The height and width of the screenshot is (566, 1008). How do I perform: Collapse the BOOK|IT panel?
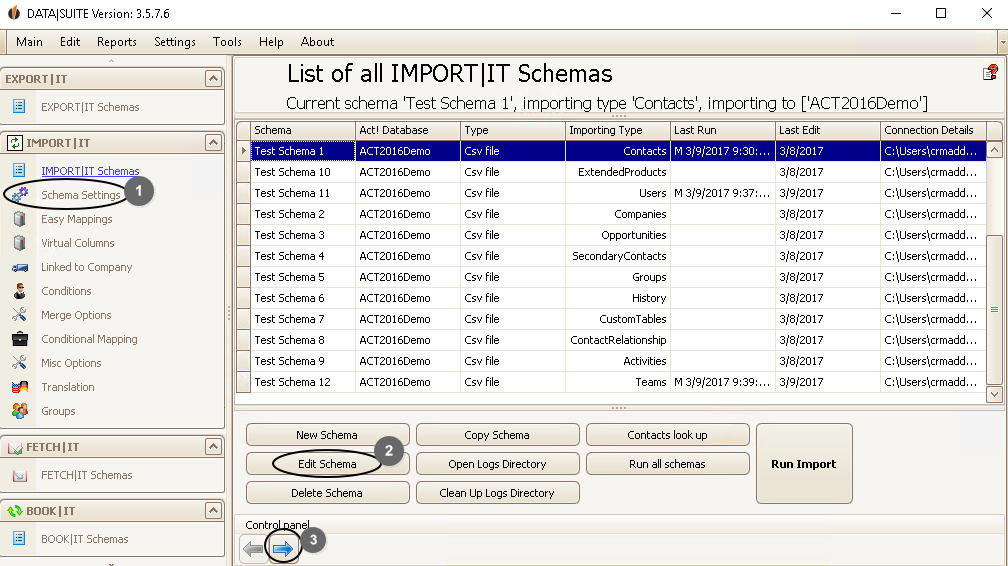pos(213,510)
